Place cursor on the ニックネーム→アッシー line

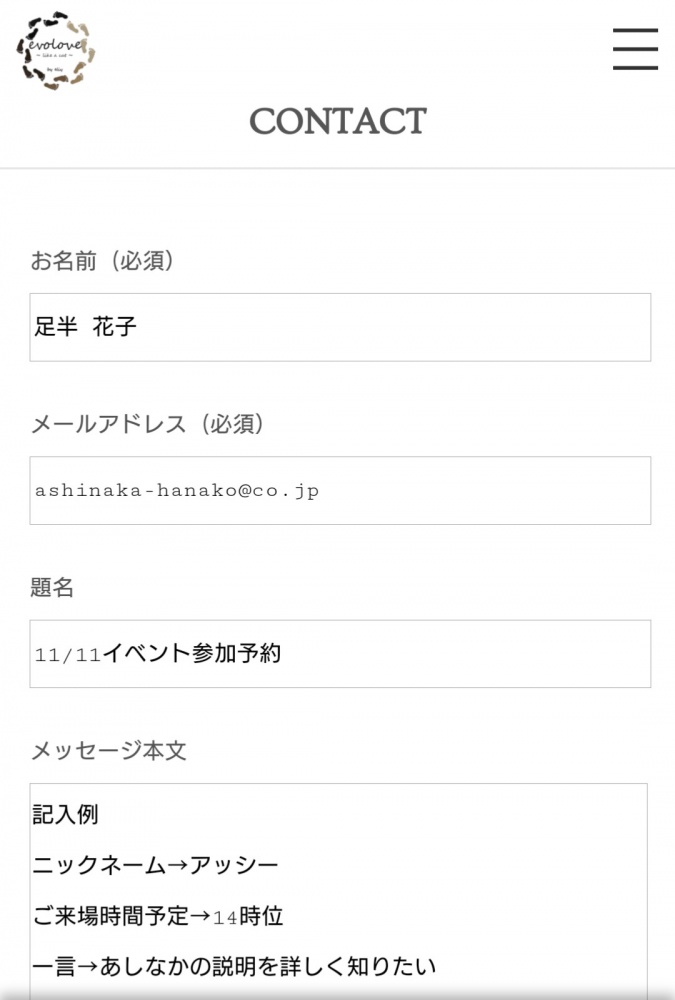click(155, 865)
